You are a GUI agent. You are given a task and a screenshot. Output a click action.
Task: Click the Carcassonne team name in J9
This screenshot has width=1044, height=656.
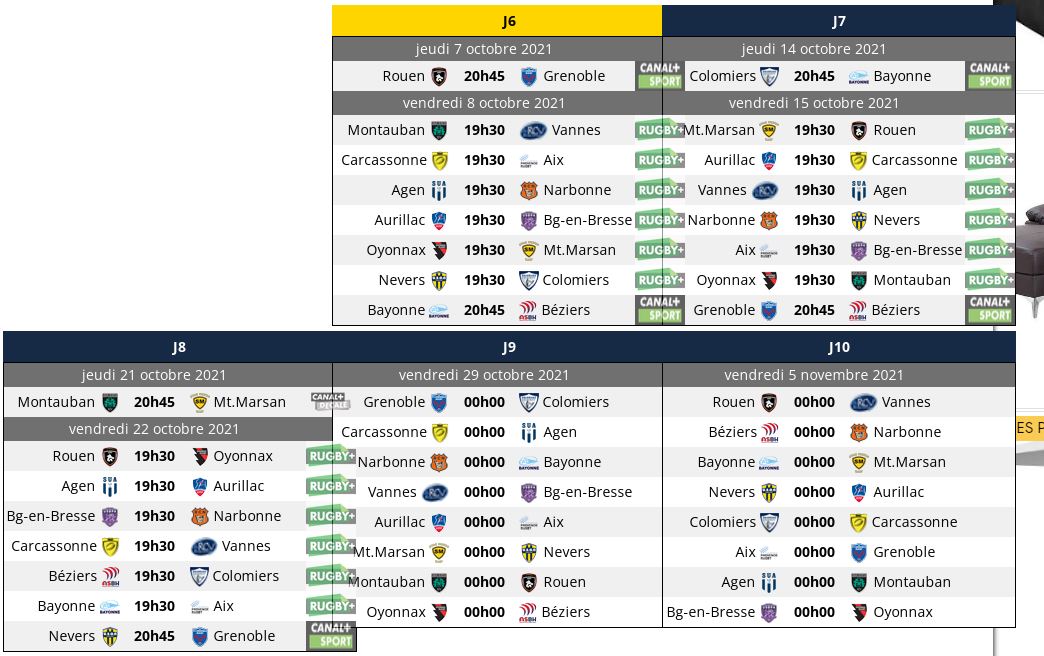(384, 432)
